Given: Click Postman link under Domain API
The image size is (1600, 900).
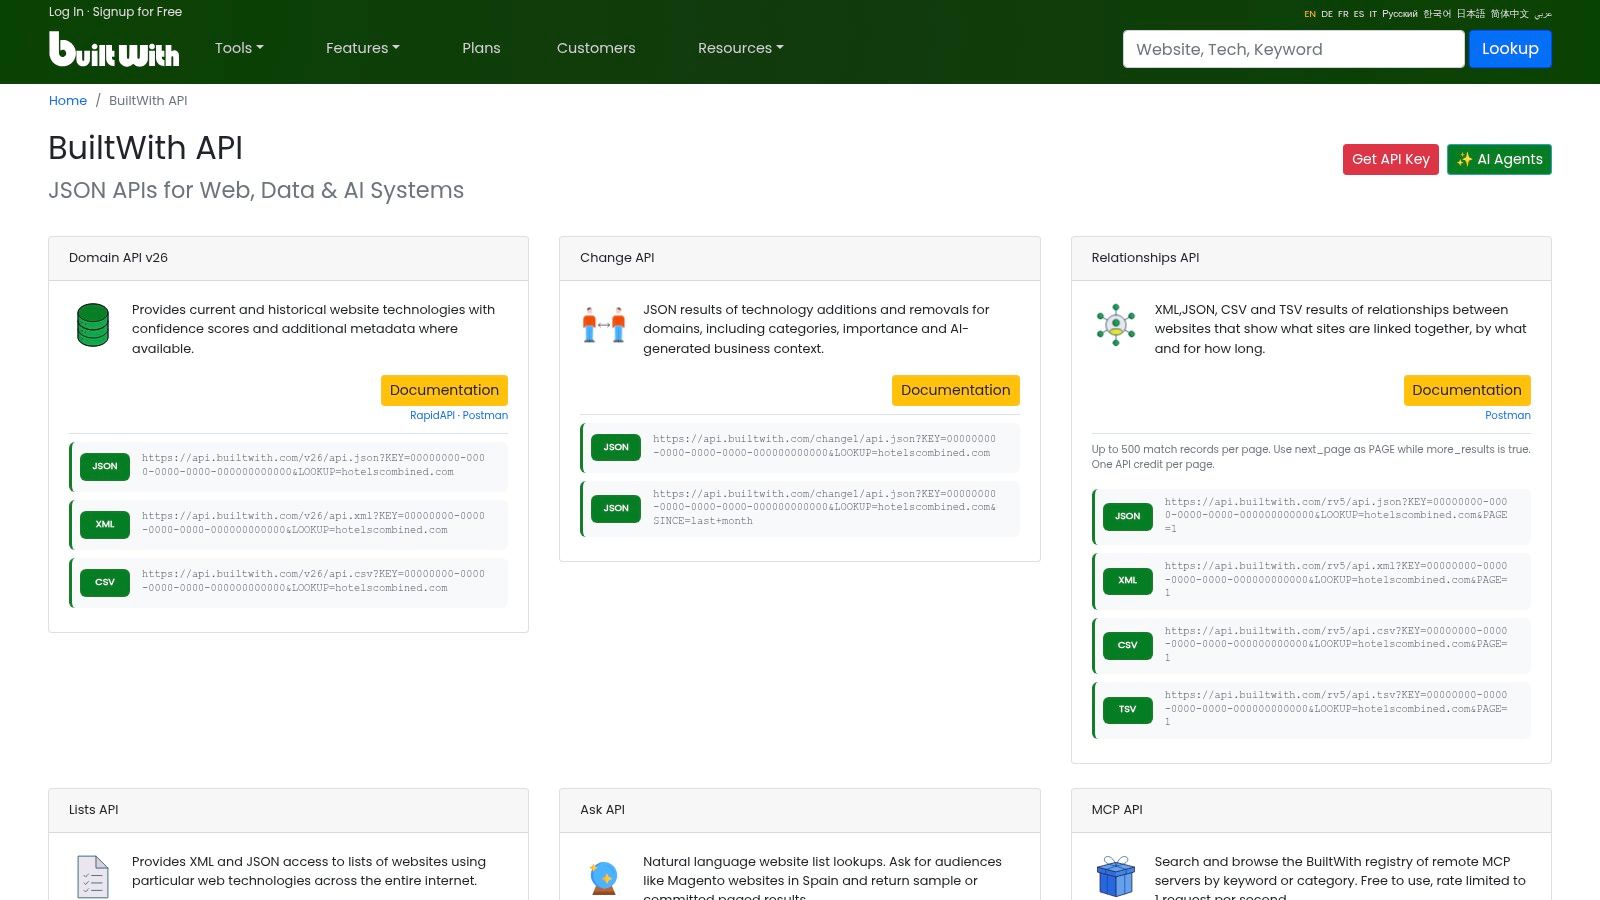Looking at the screenshot, I should (x=485, y=415).
